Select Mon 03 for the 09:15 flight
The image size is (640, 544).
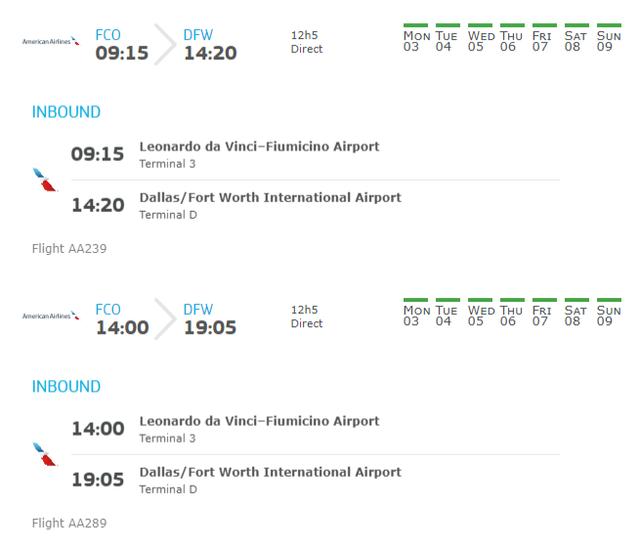point(416,38)
